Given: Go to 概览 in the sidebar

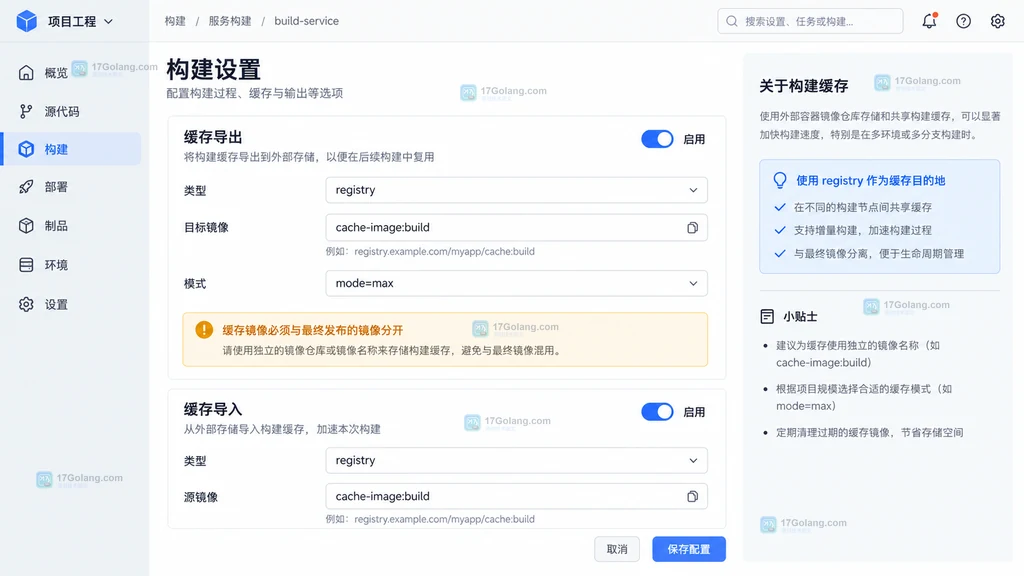Looking at the screenshot, I should 72,72.
